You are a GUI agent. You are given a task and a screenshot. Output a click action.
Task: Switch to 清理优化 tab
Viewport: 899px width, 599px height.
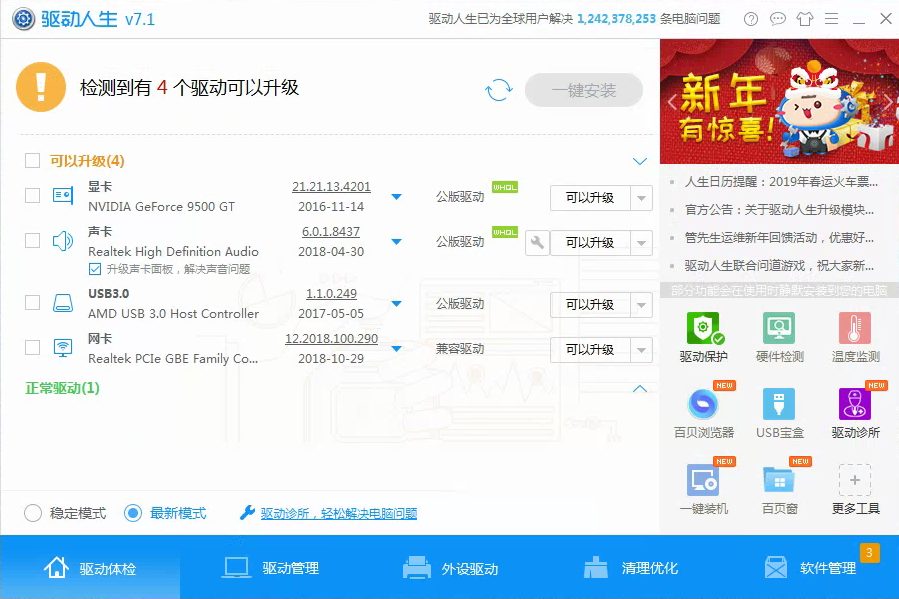tap(630, 568)
